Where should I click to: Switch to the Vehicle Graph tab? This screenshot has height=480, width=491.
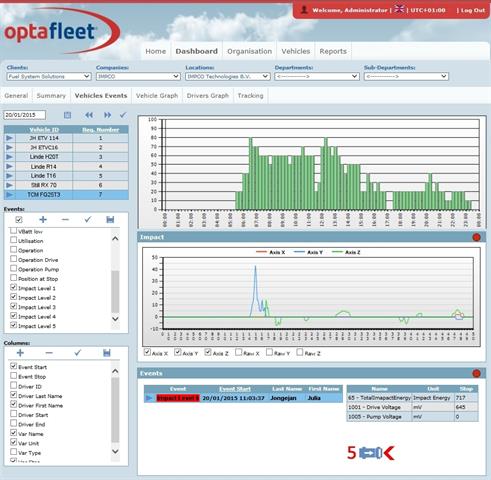tap(157, 96)
